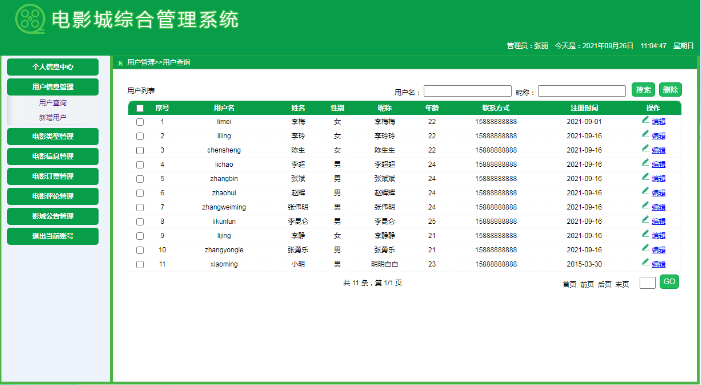Toggle the select-all checkbox in table header
Image resolution: width=701 pixels, height=385 pixels.
(x=140, y=108)
